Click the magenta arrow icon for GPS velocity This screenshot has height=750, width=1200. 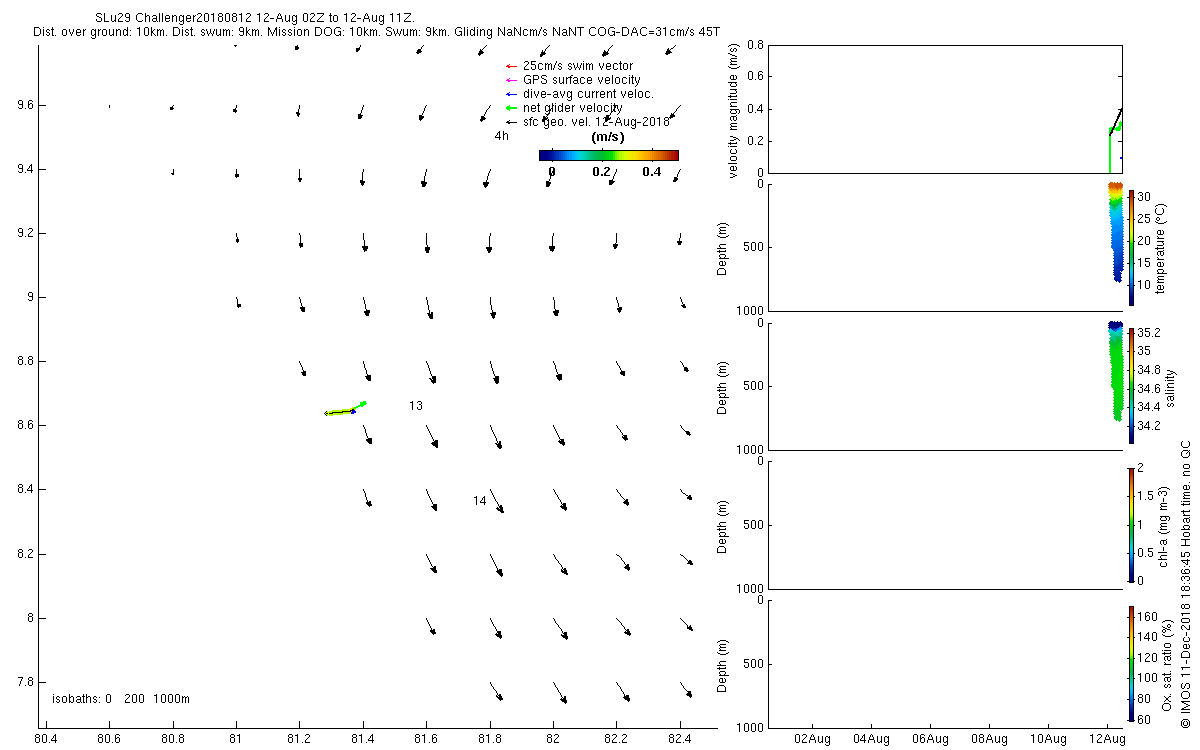(x=510, y=80)
